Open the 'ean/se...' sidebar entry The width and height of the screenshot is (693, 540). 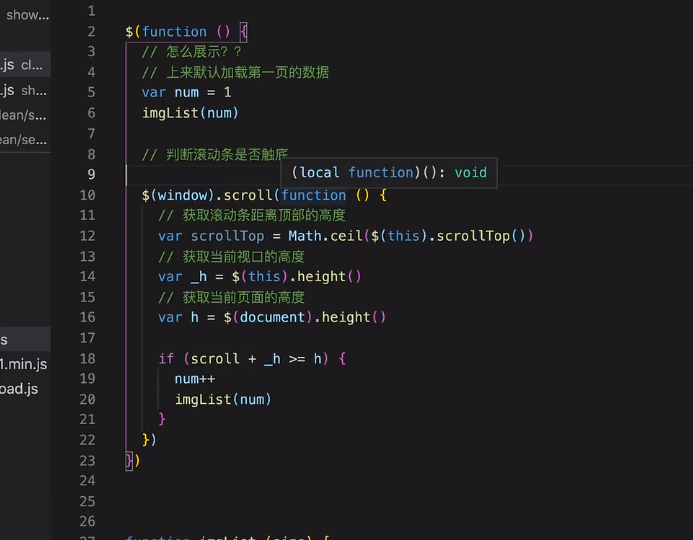tap(23, 140)
